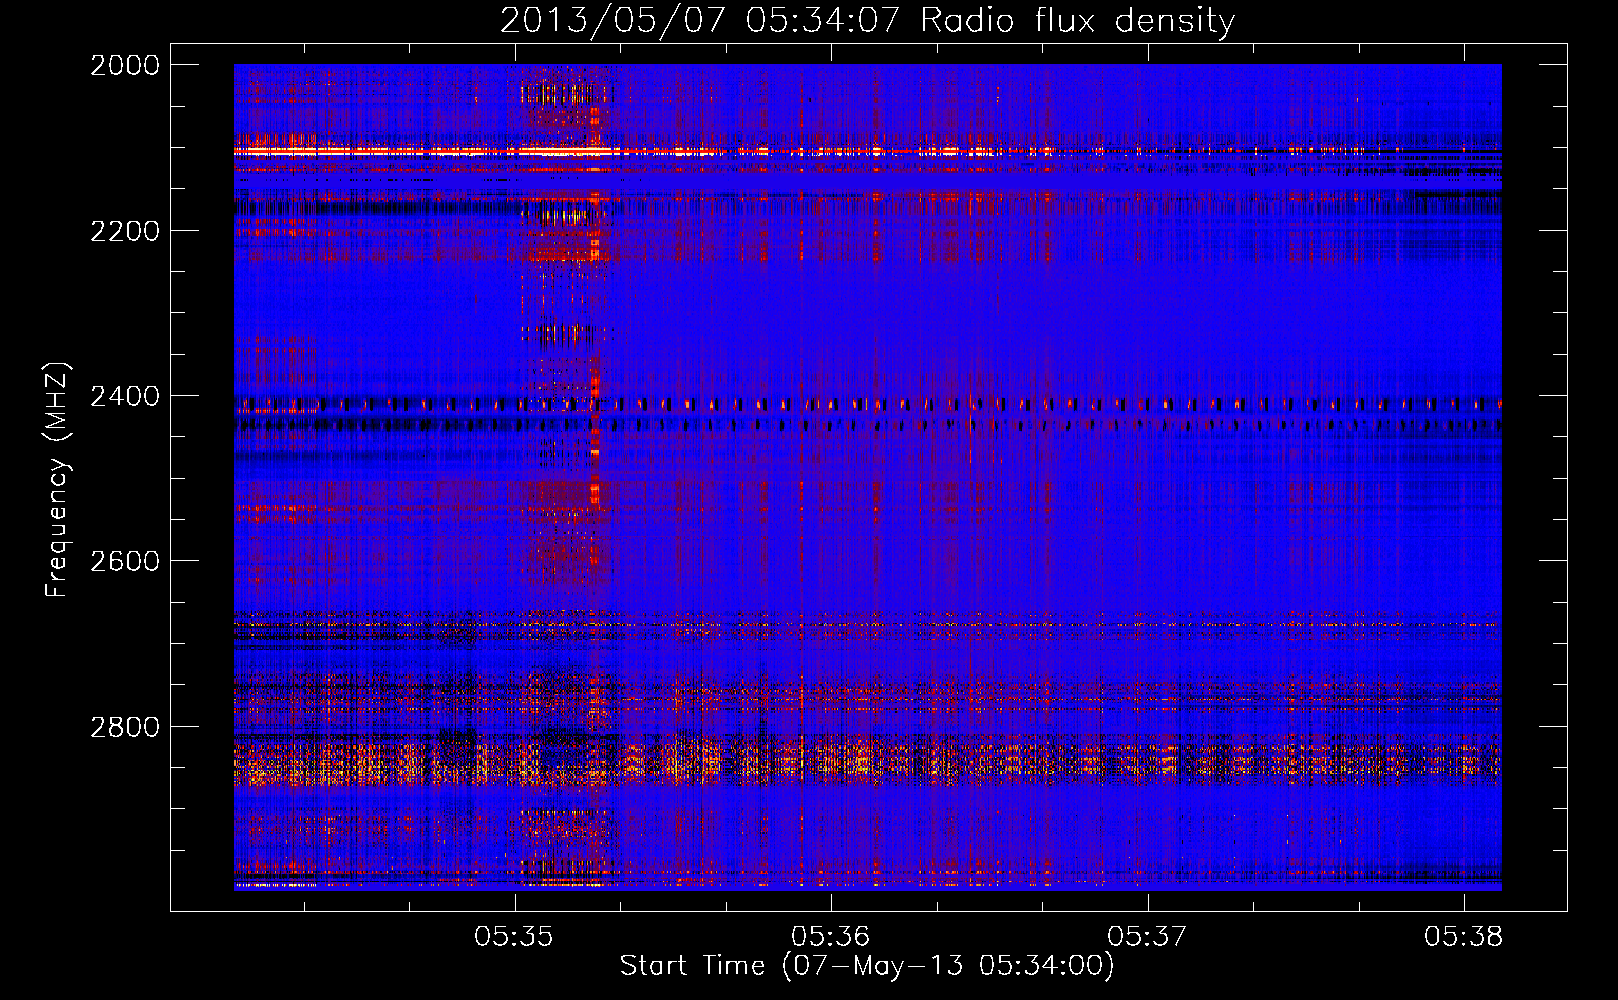Click the 05:35 time tick label

(514, 936)
